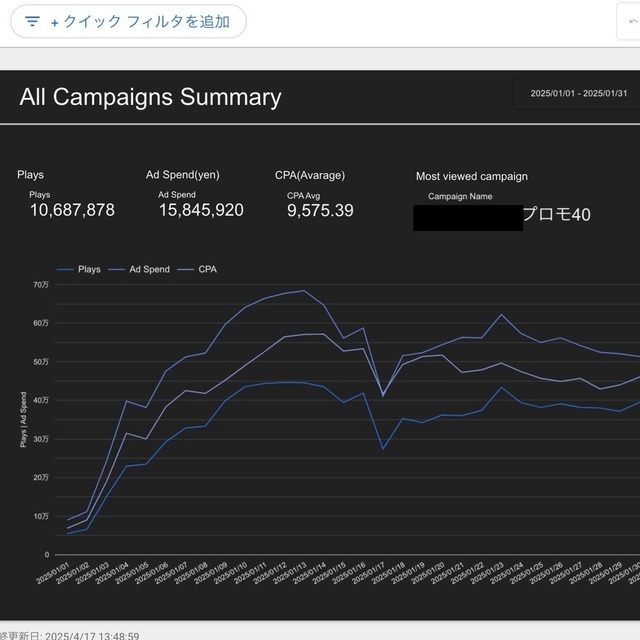Select the Plays scorecard value 10,687,878
The image size is (640, 640).
pyautogui.click(x=72, y=210)
